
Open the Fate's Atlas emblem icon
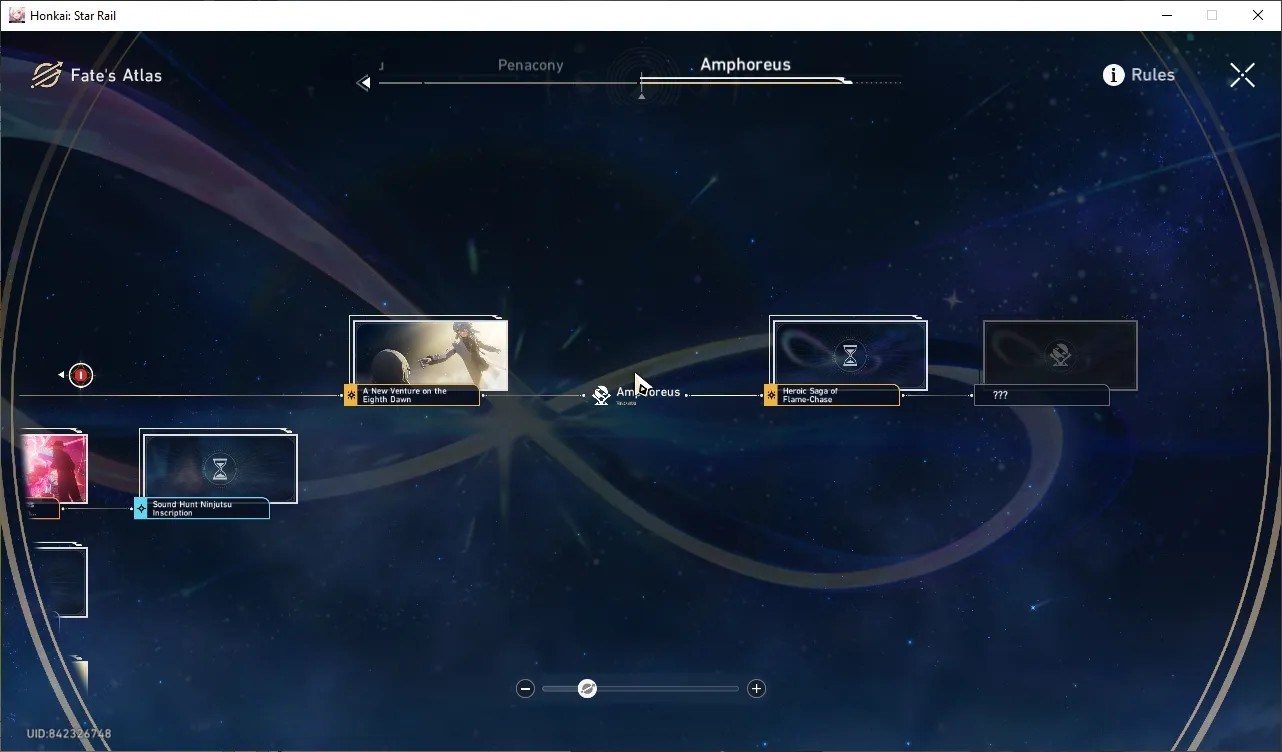coord(46,75)
